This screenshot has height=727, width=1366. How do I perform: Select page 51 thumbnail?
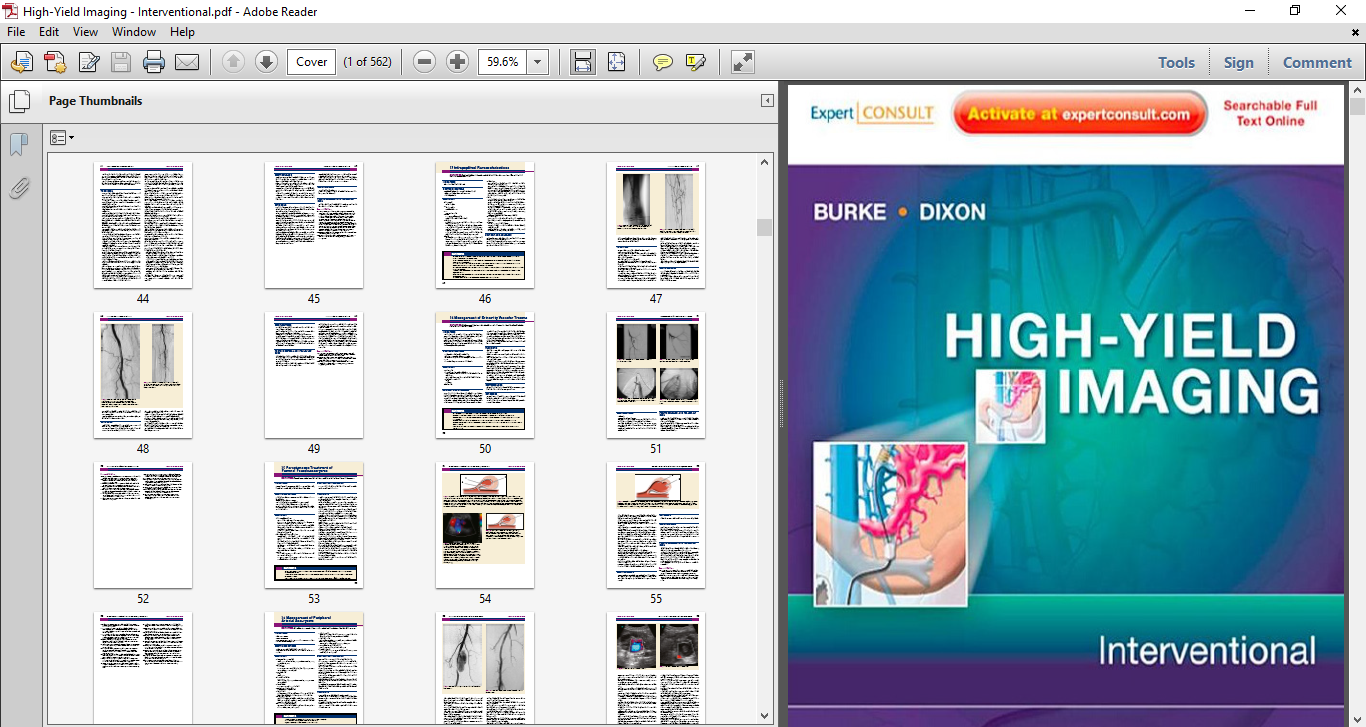pyautogui.click(x=656, y=375)
